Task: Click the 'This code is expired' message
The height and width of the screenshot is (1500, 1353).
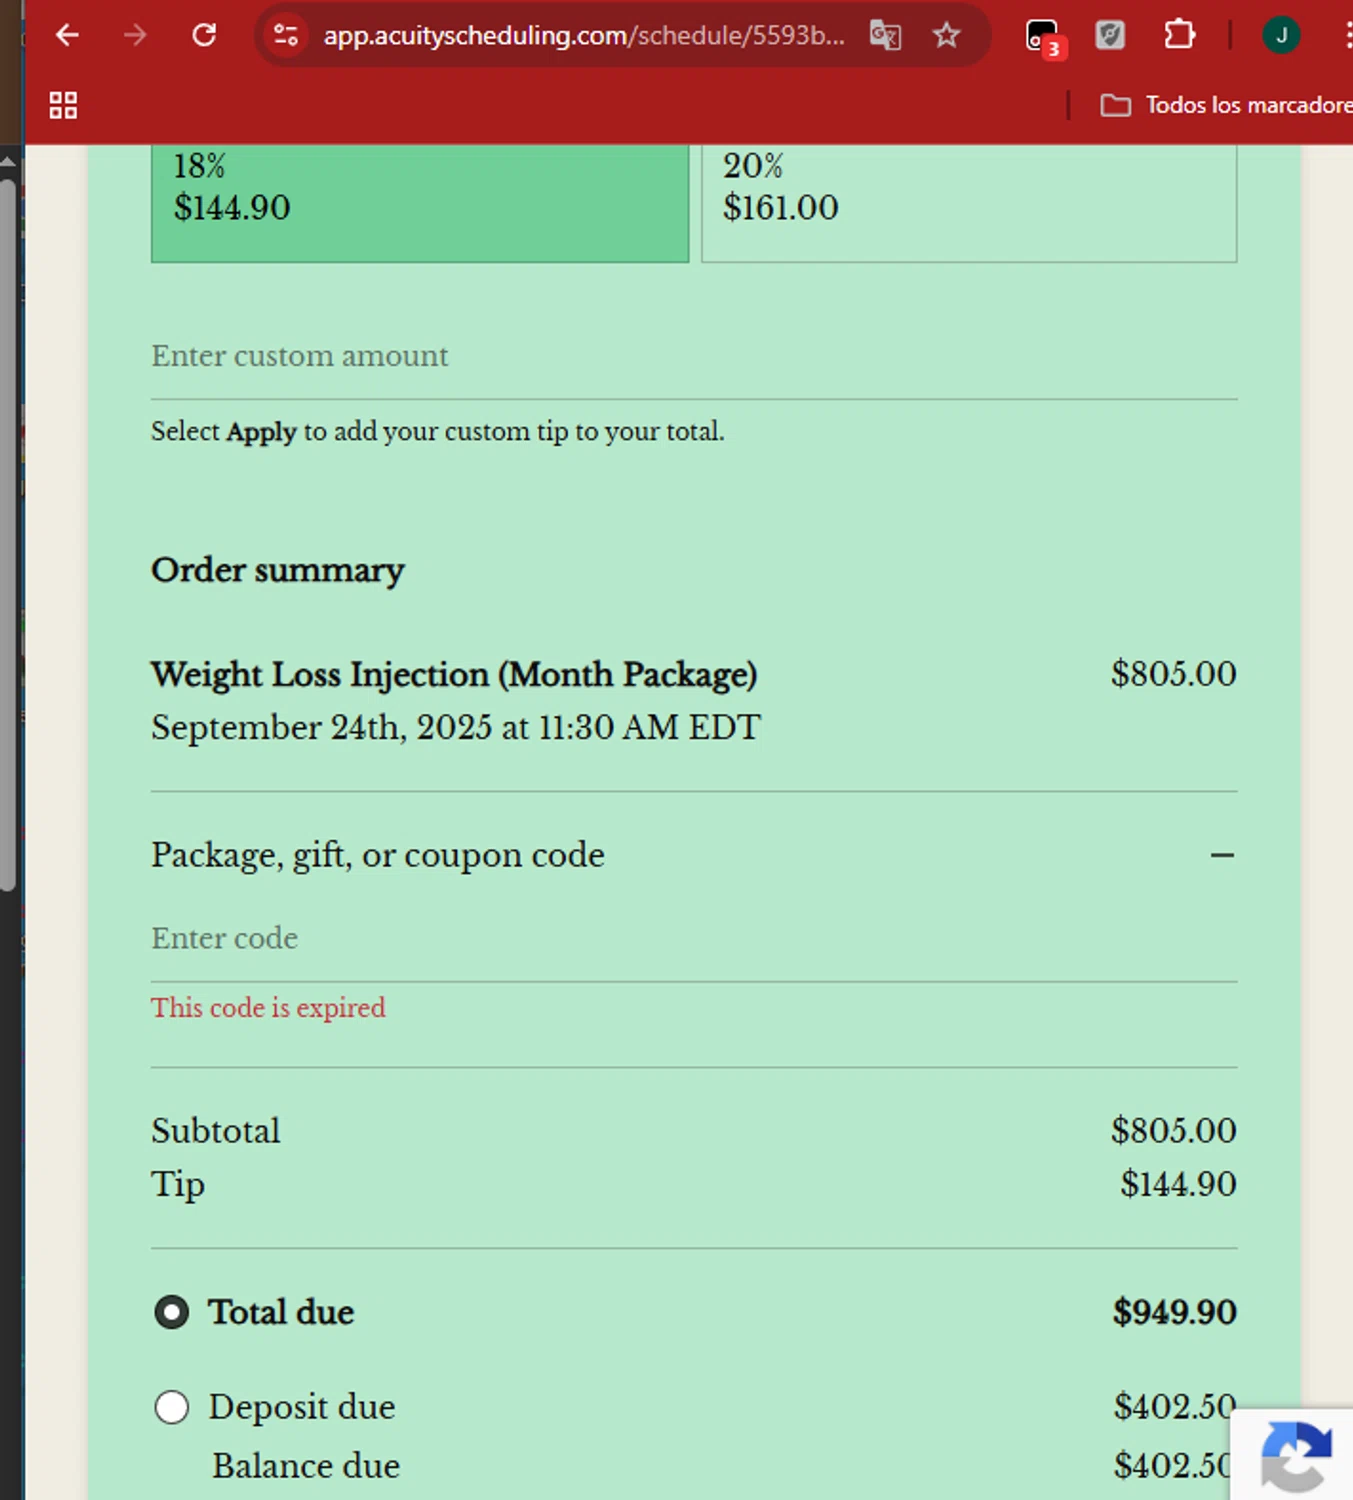Action: point(268,1008)
